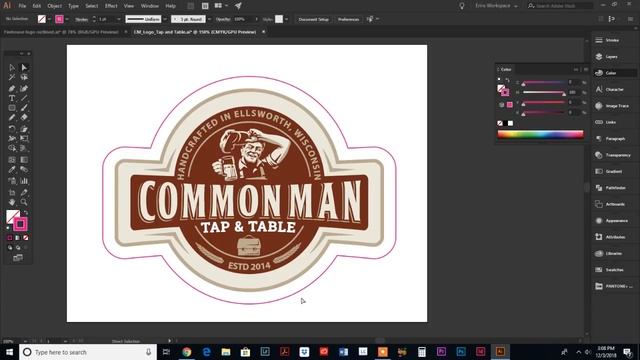This screenshot has width=640, height=360.
Task: Open the fill color dropdown in control bar
Action: [x=49, y=19]
